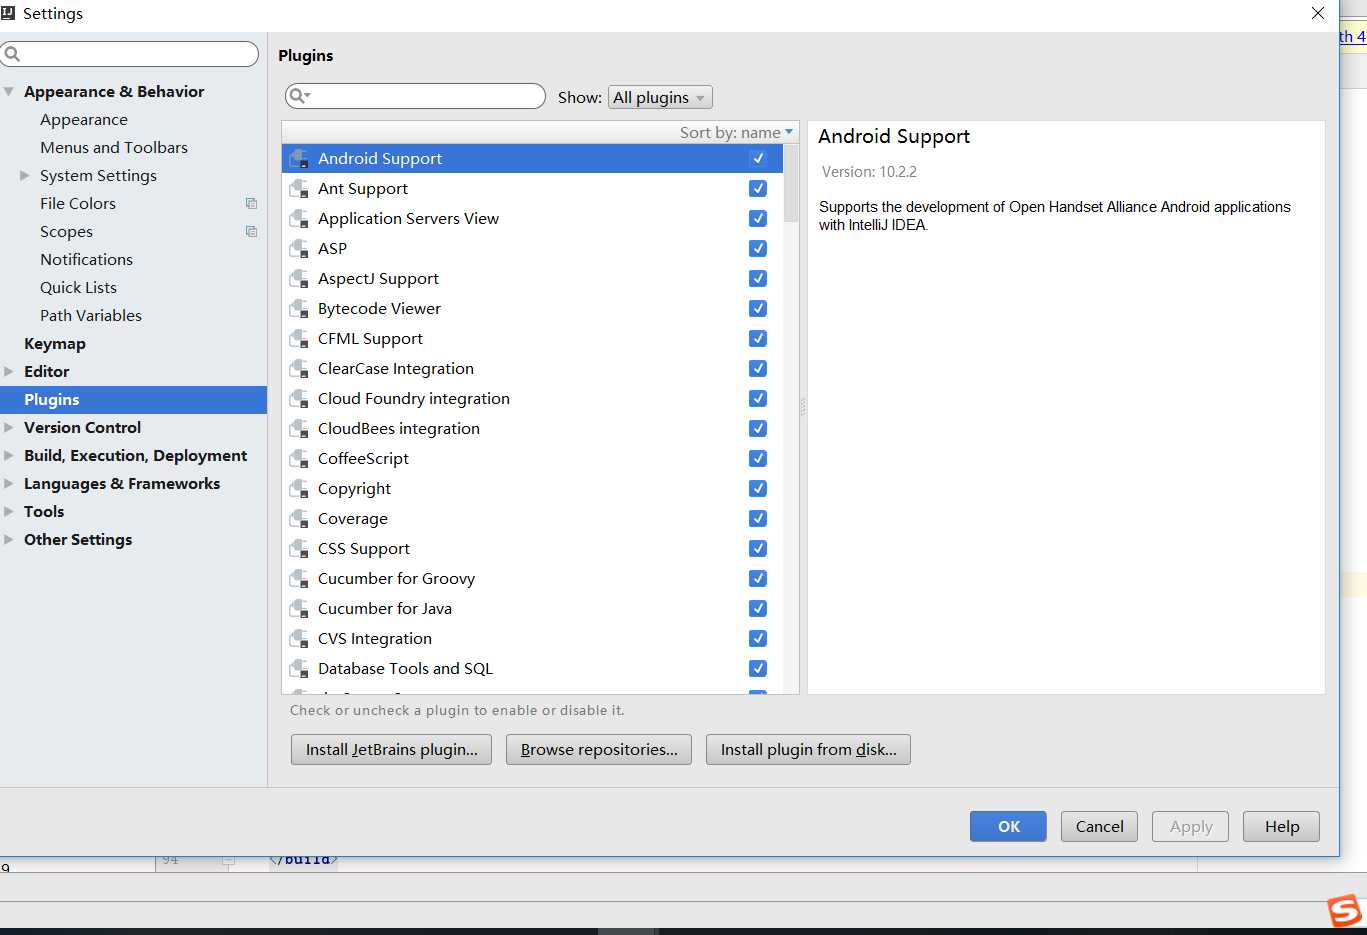Select the Keymap settings page
The height and width of the screenshot is (935, 1367).
click(x=55, y=343)
